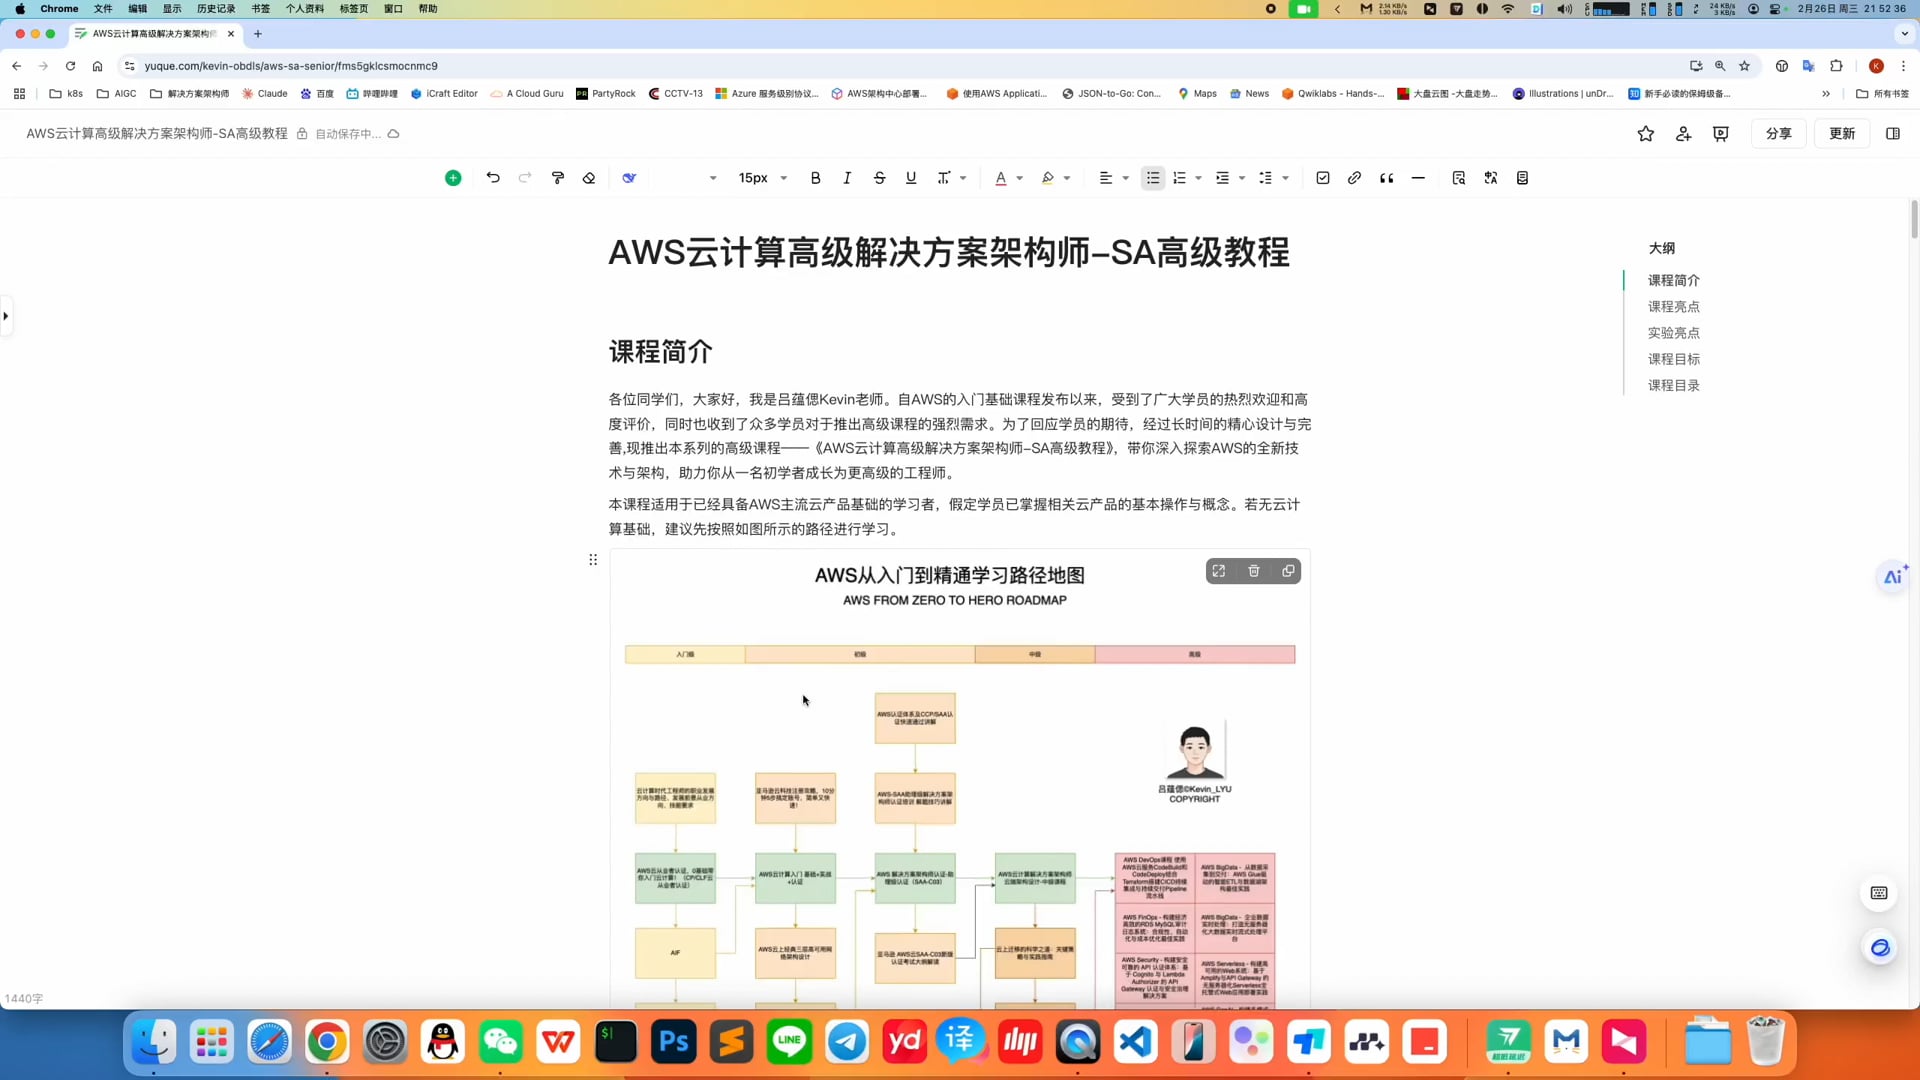Toggle bold formatting
Screen dimensions: 1920x1080
[815, 177]
